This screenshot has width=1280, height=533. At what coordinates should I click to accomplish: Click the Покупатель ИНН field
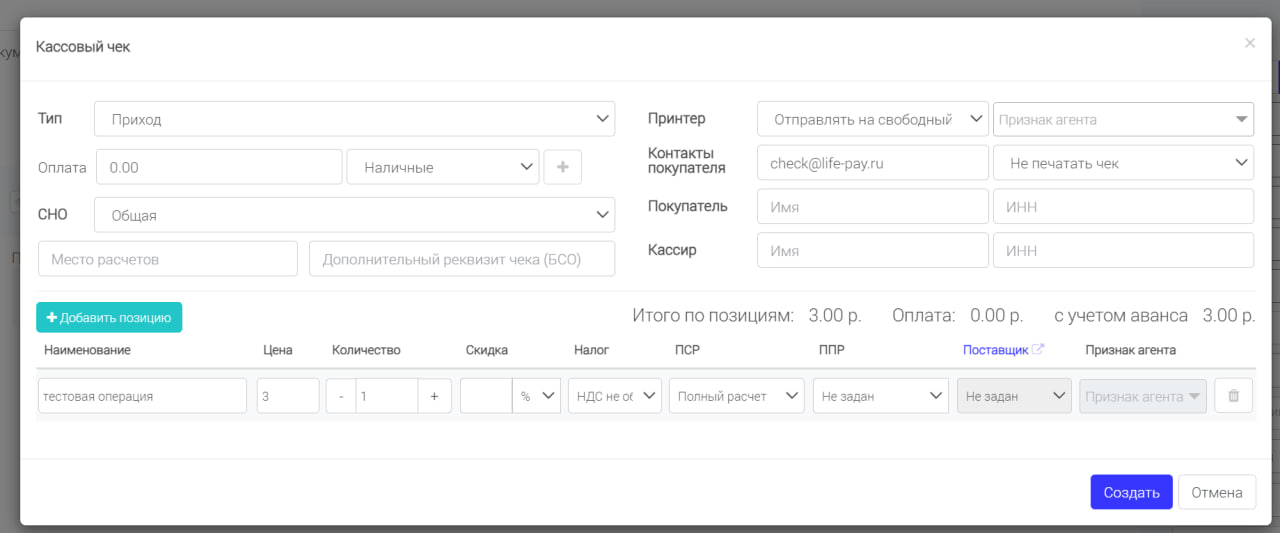point(1123,207)
